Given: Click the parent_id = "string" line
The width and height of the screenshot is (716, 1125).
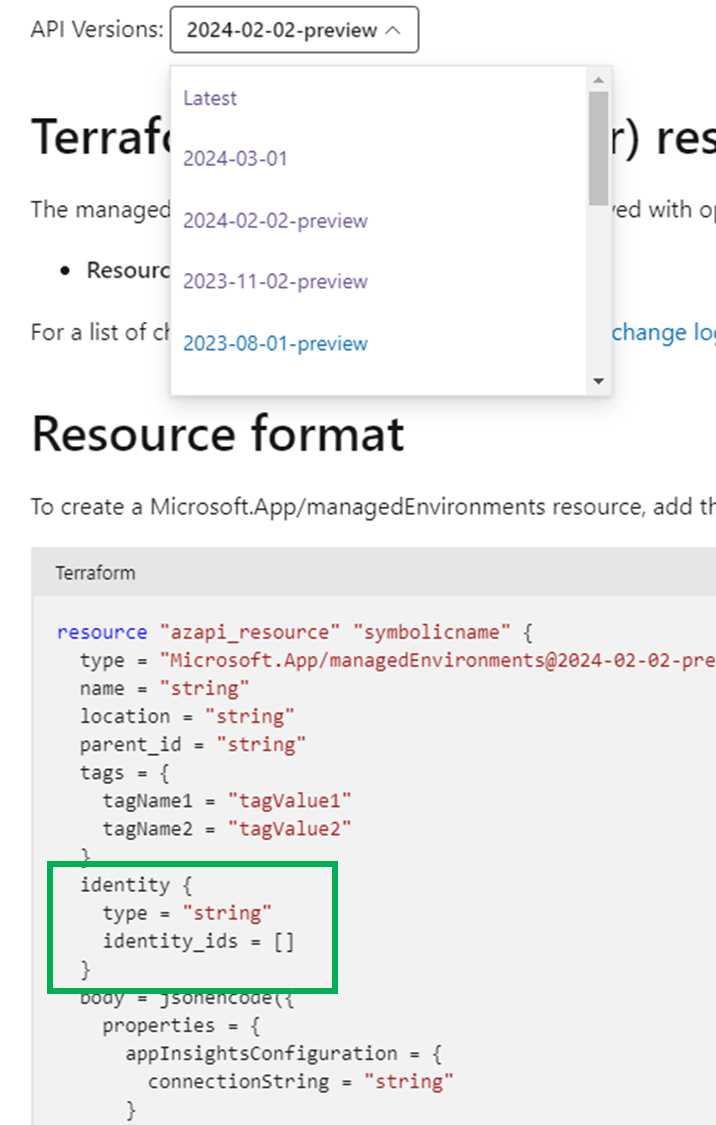Looking at the screenshot, I should pyautogui.click(x=193, y=744).
